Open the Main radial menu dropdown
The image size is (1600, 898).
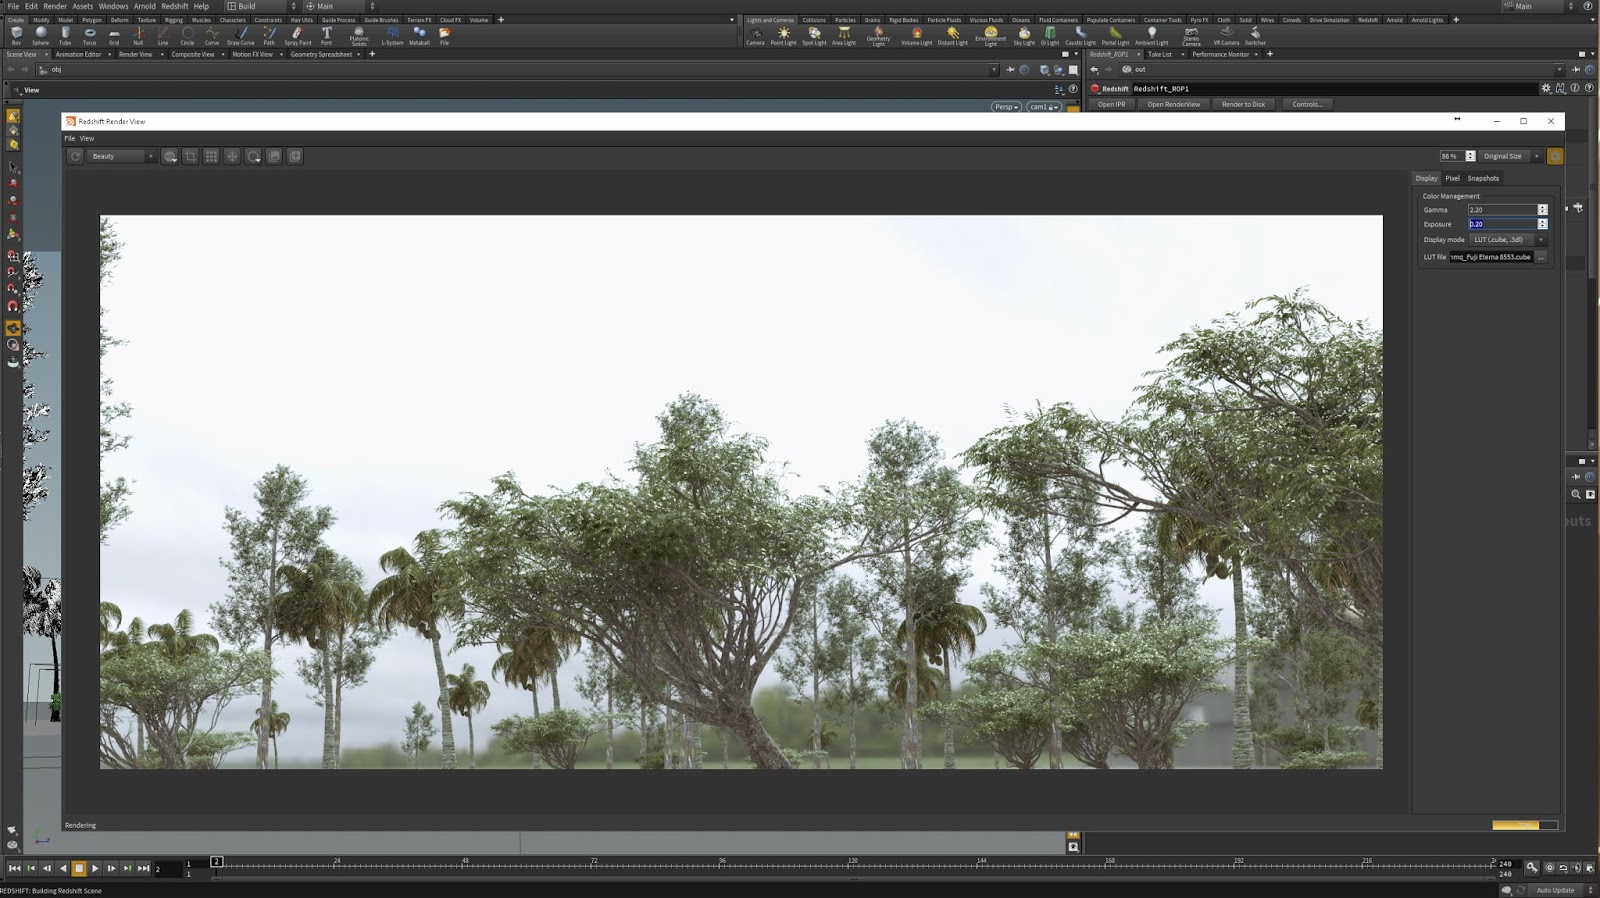[340, 6]
